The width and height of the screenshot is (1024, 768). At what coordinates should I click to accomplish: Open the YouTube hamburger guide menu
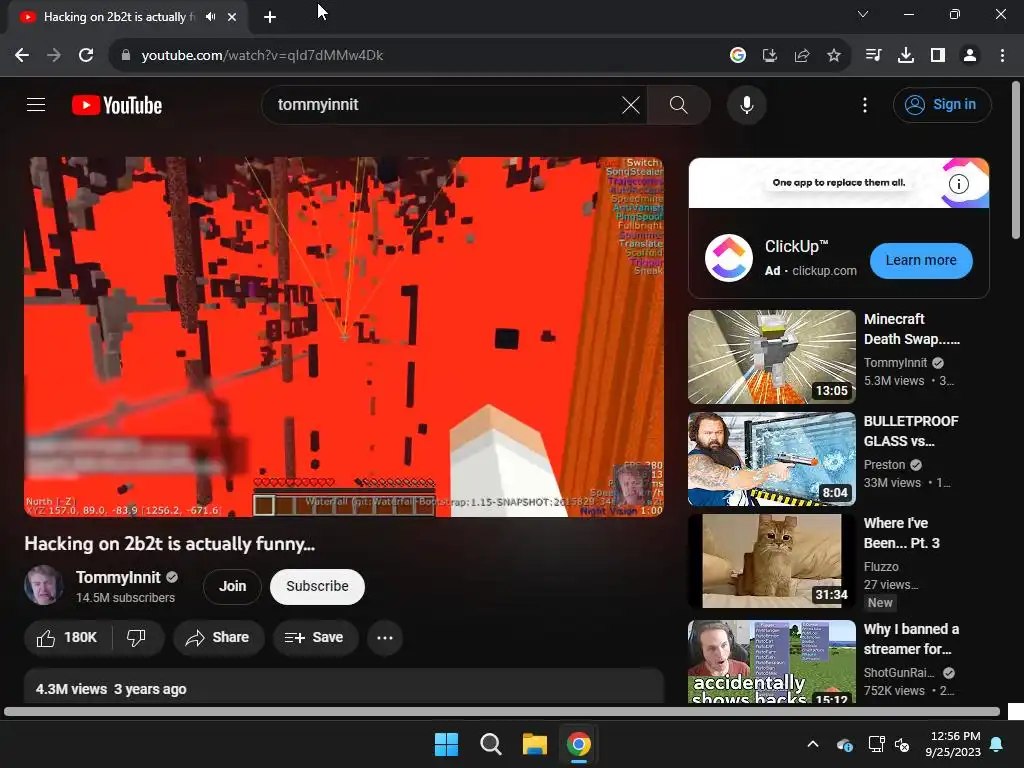pos(36,104)
